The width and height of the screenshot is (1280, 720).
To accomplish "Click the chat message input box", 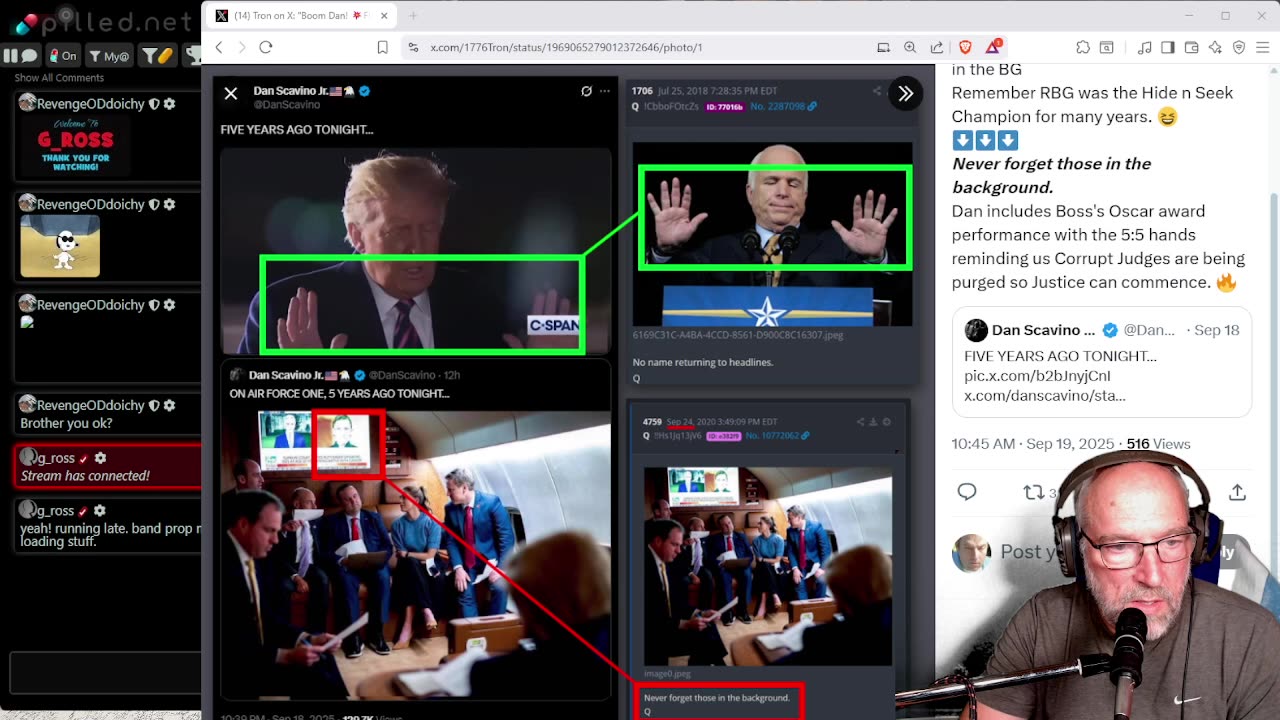I will (105, 673).
